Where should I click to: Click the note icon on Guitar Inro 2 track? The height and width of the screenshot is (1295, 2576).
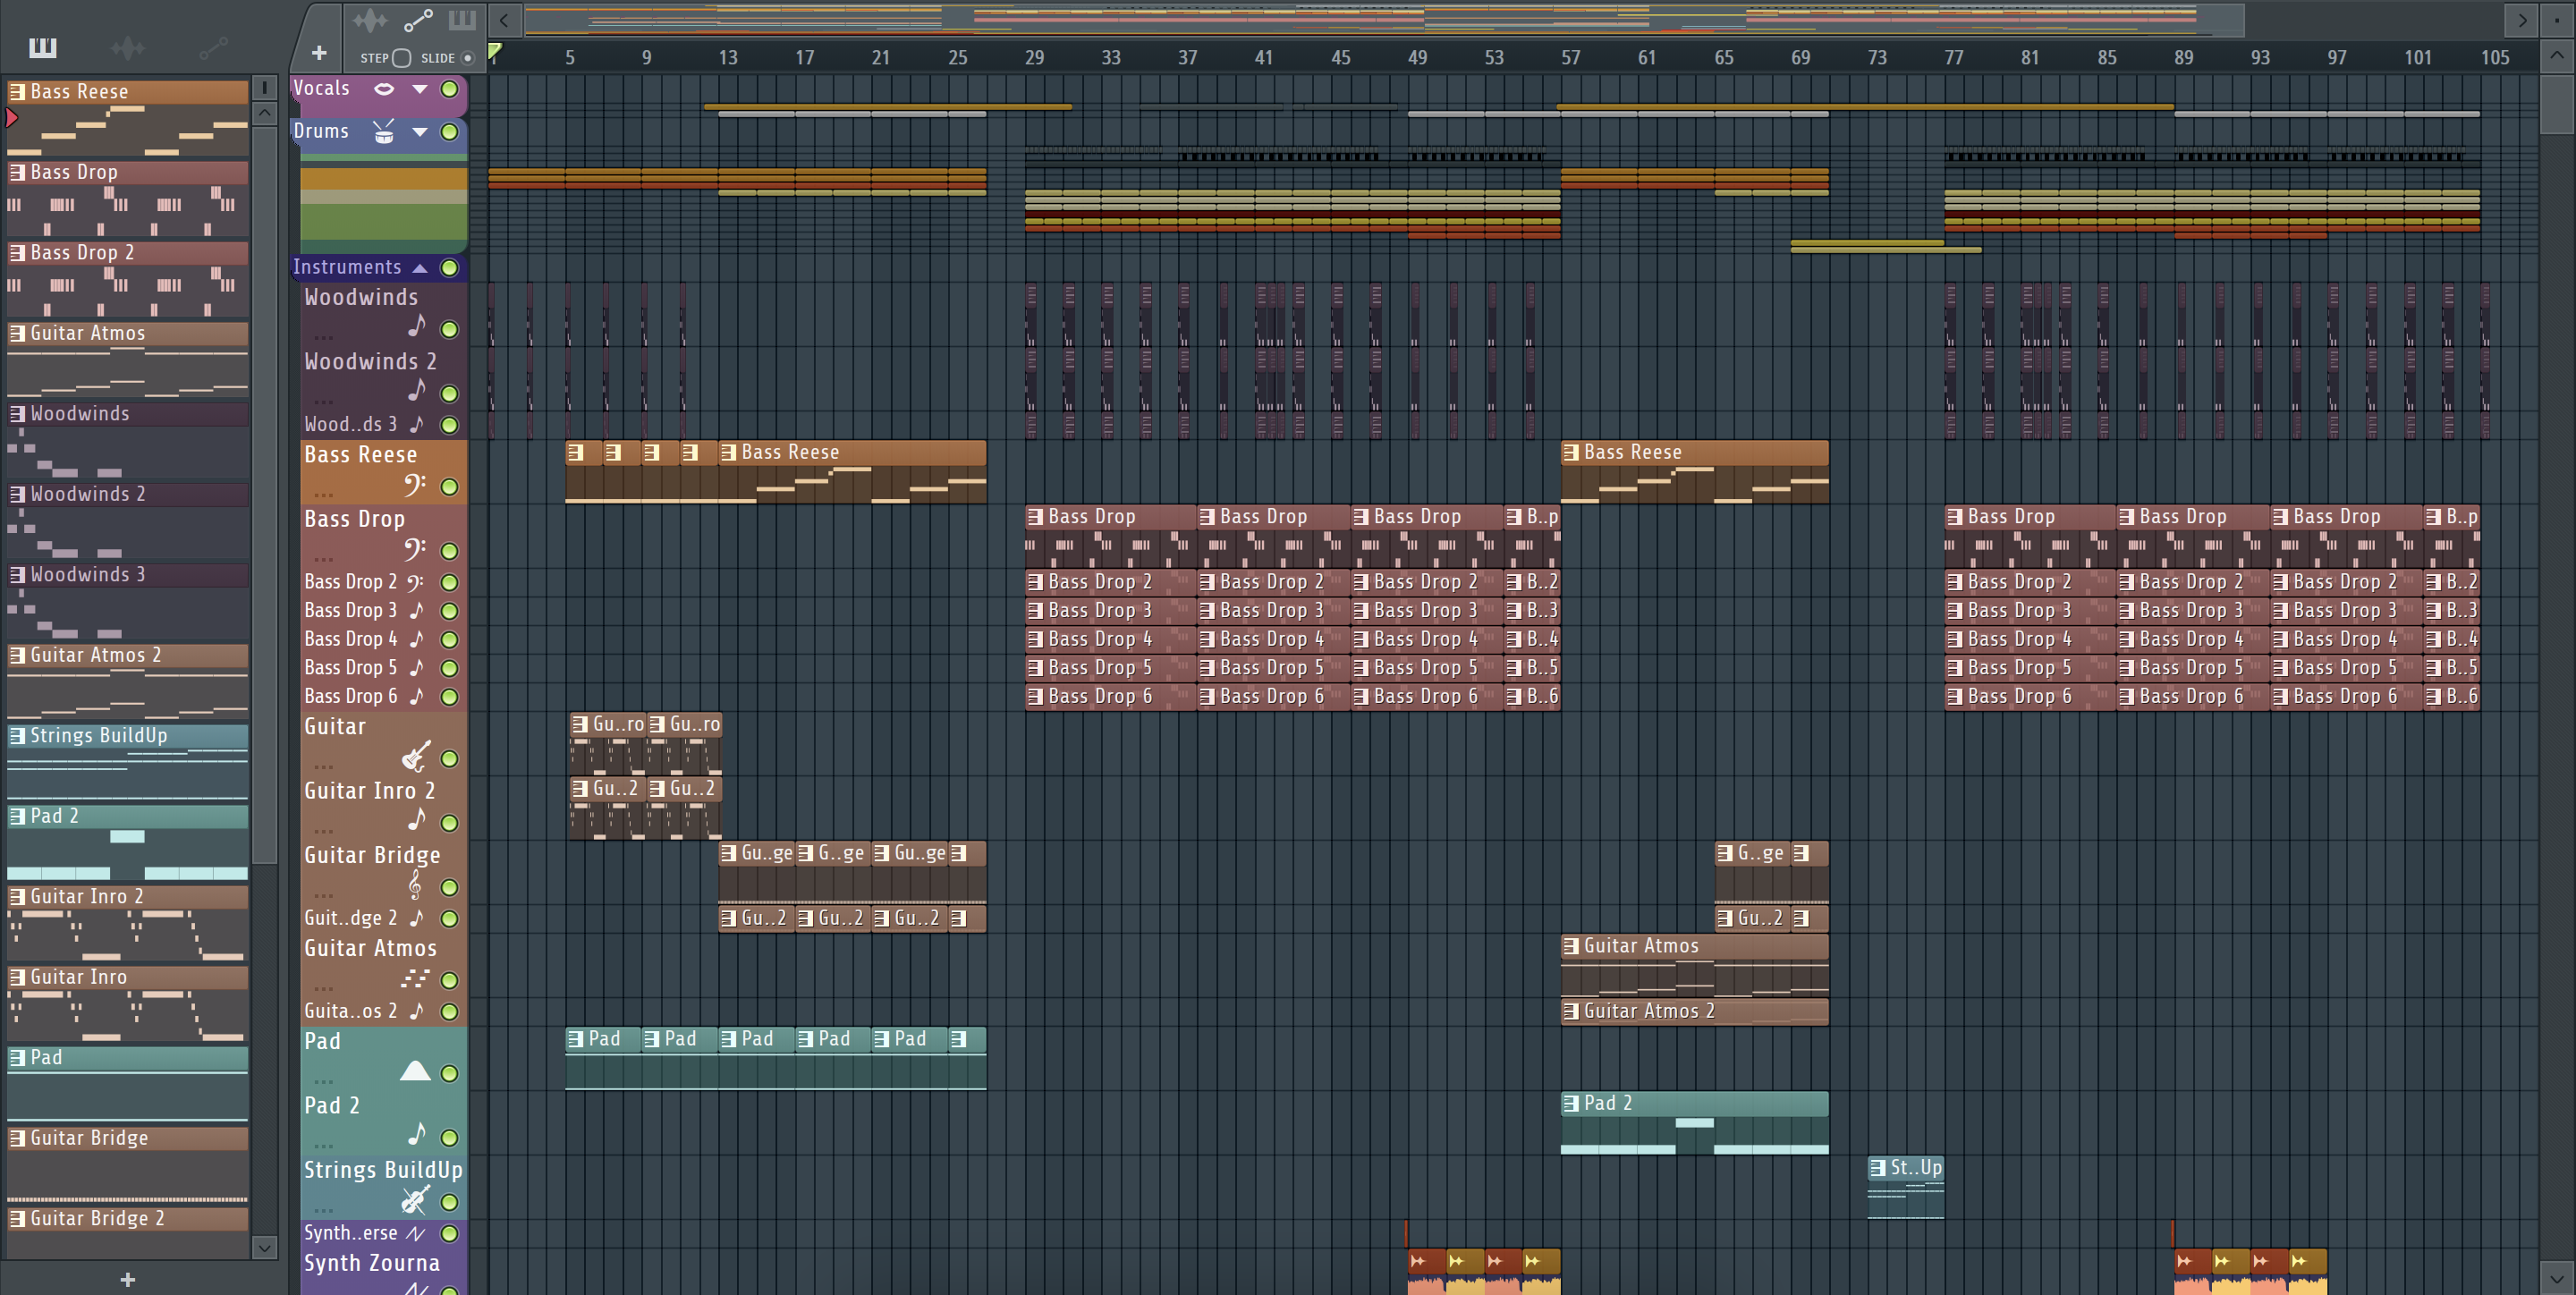417,819
